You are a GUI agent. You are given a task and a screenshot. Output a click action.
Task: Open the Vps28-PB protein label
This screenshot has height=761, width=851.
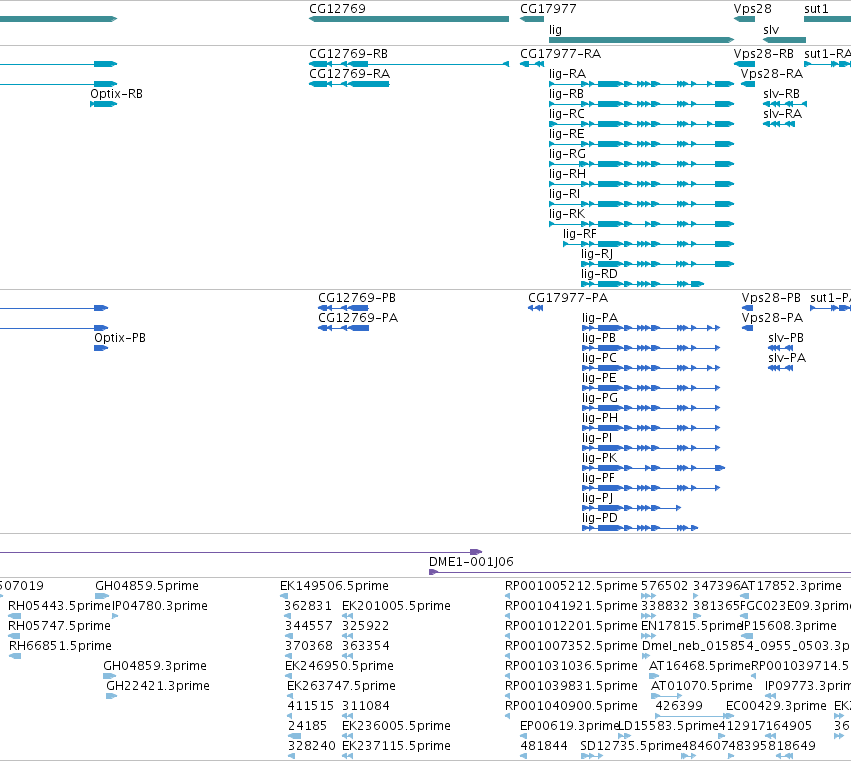pyautogui.click(x=771, y=298)
